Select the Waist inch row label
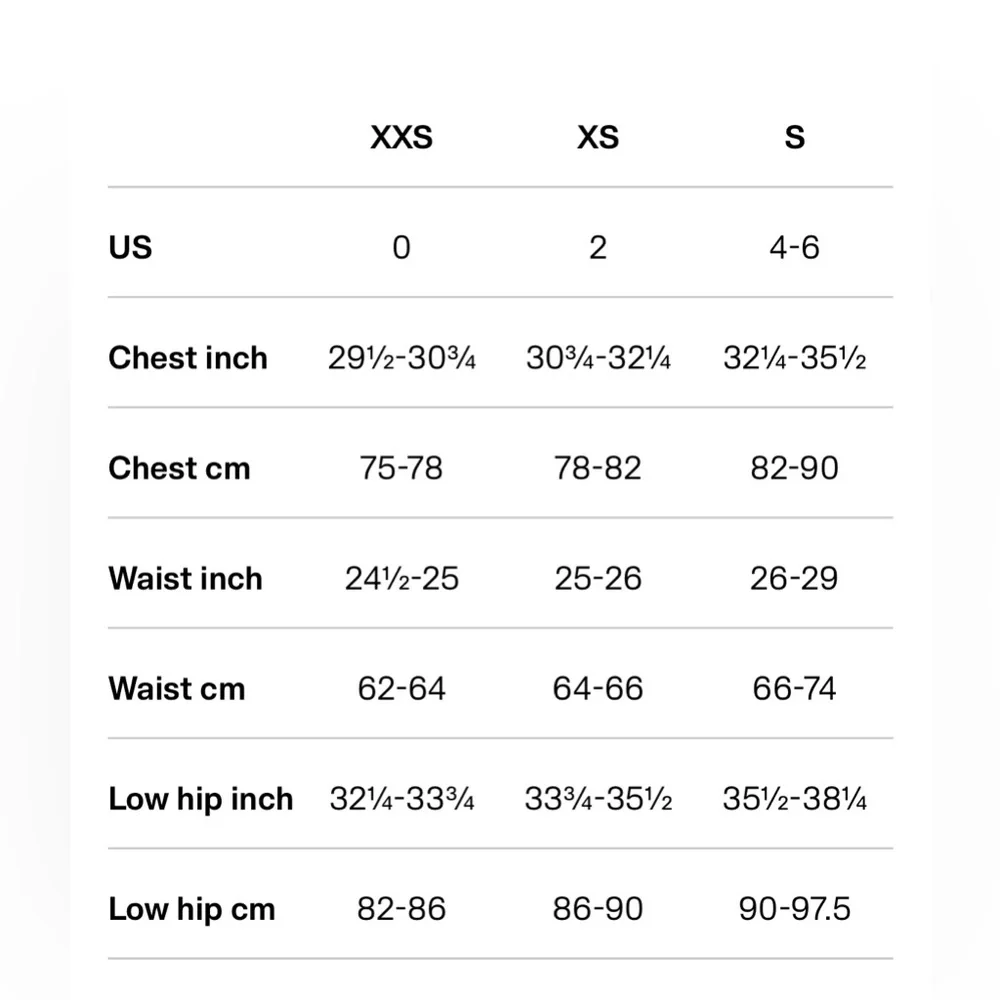 point(185,578)
